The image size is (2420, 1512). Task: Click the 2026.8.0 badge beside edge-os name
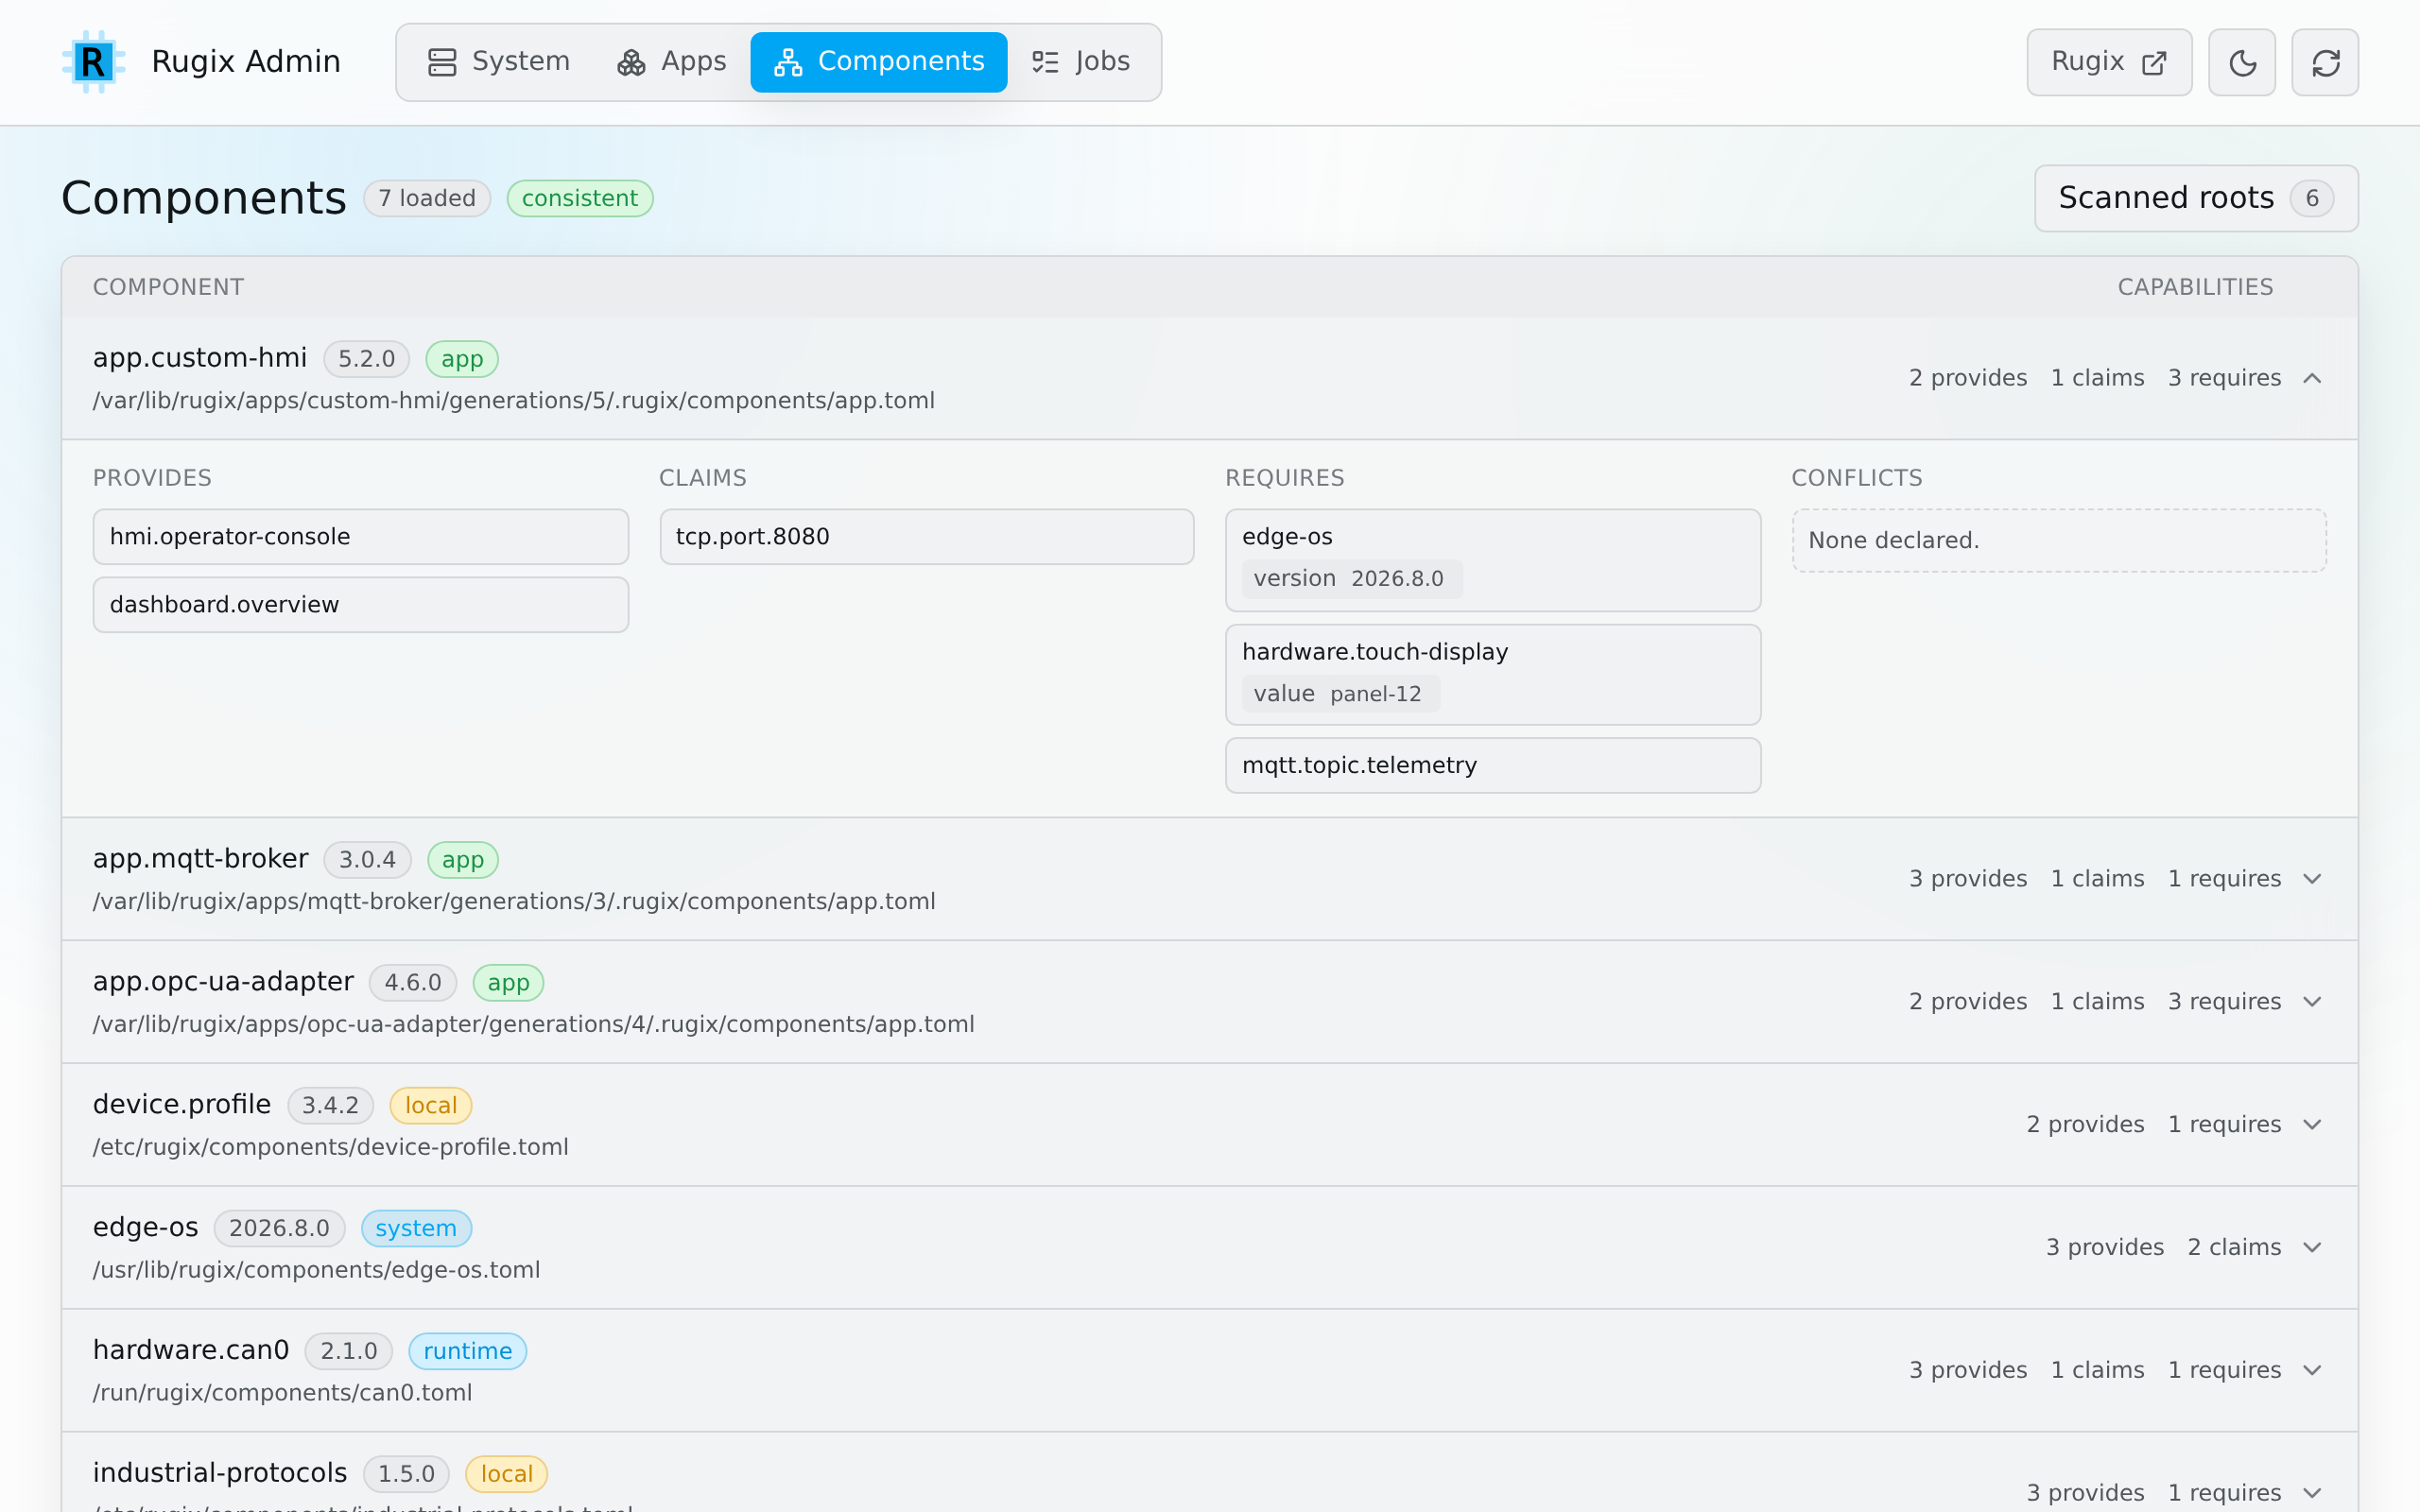[279, 1229]
